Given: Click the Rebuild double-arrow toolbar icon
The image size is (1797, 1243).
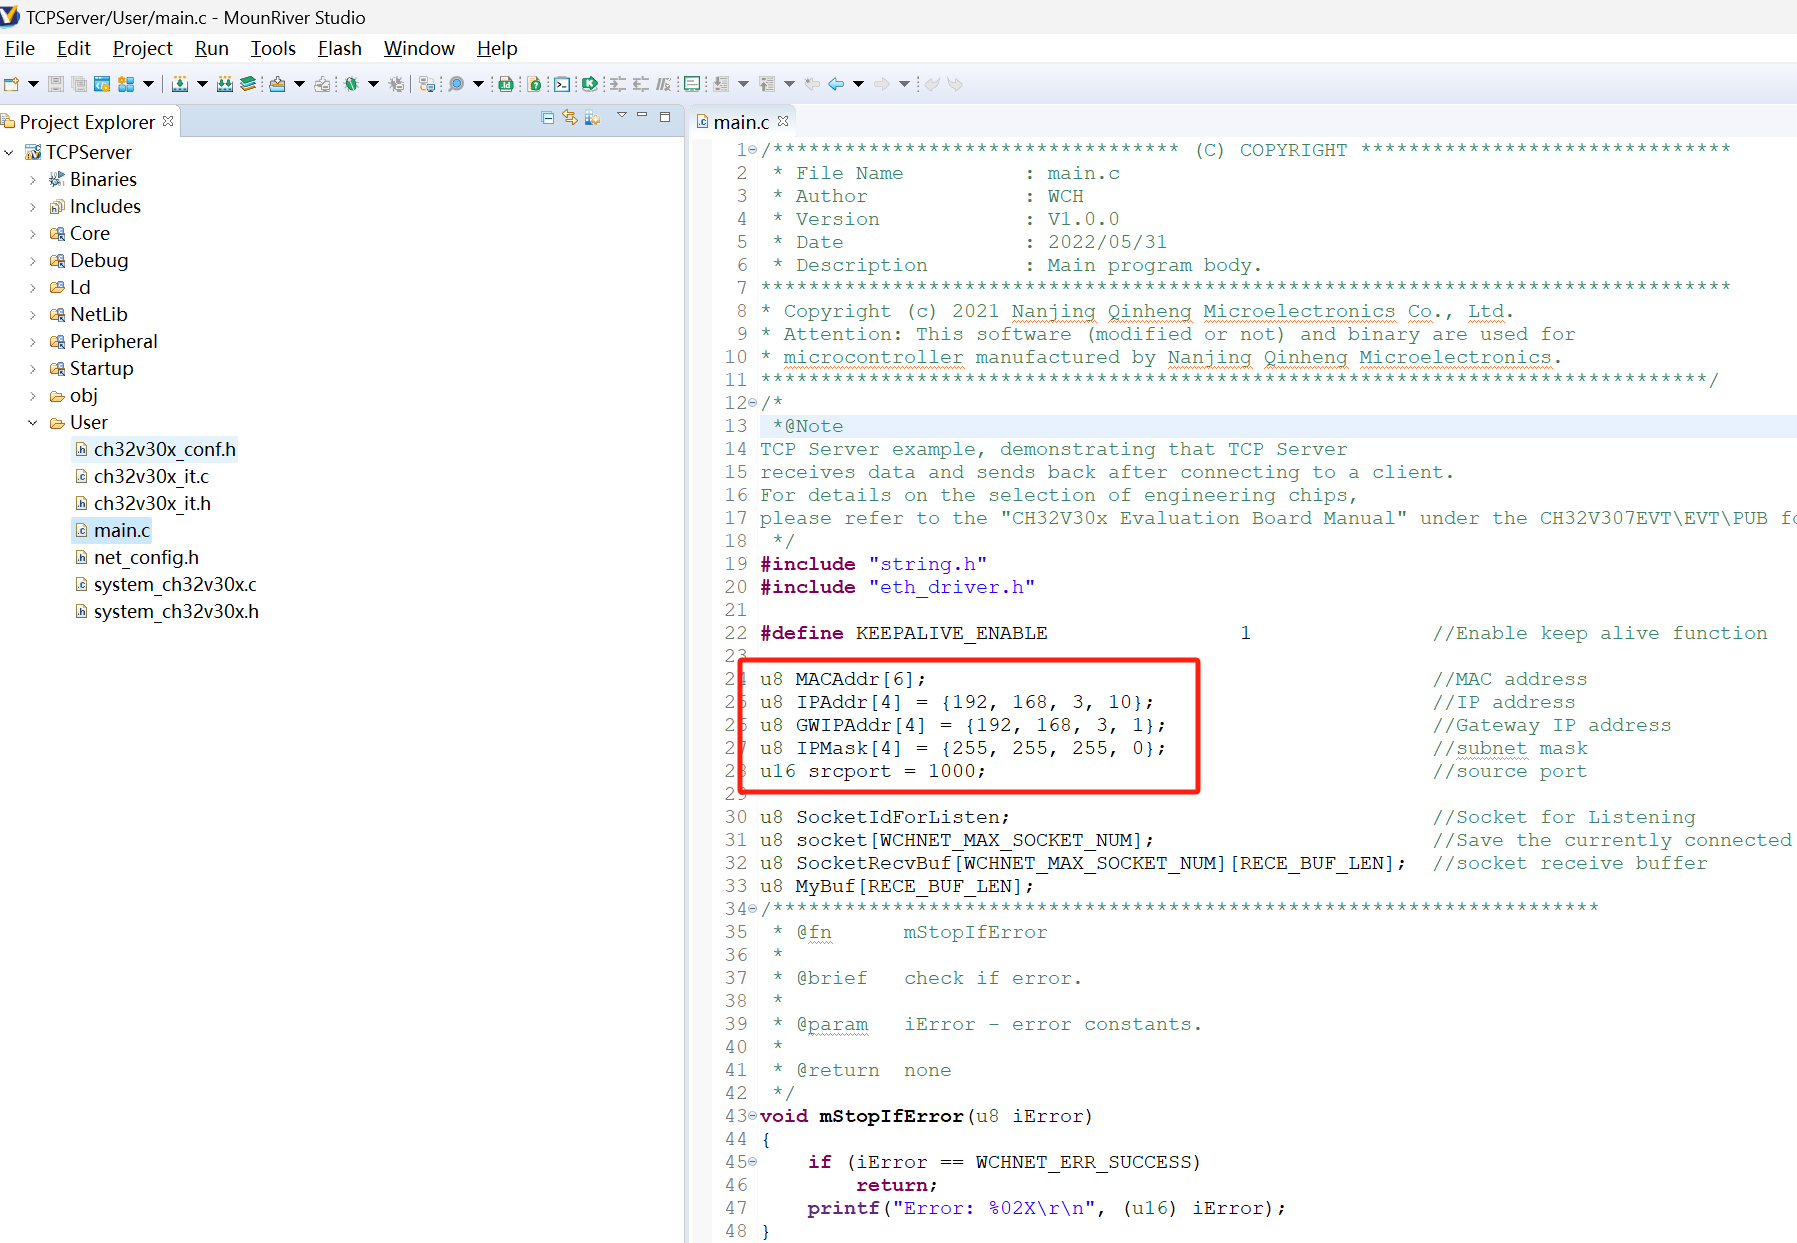Looking at the screenshot, I should (225, 84).
